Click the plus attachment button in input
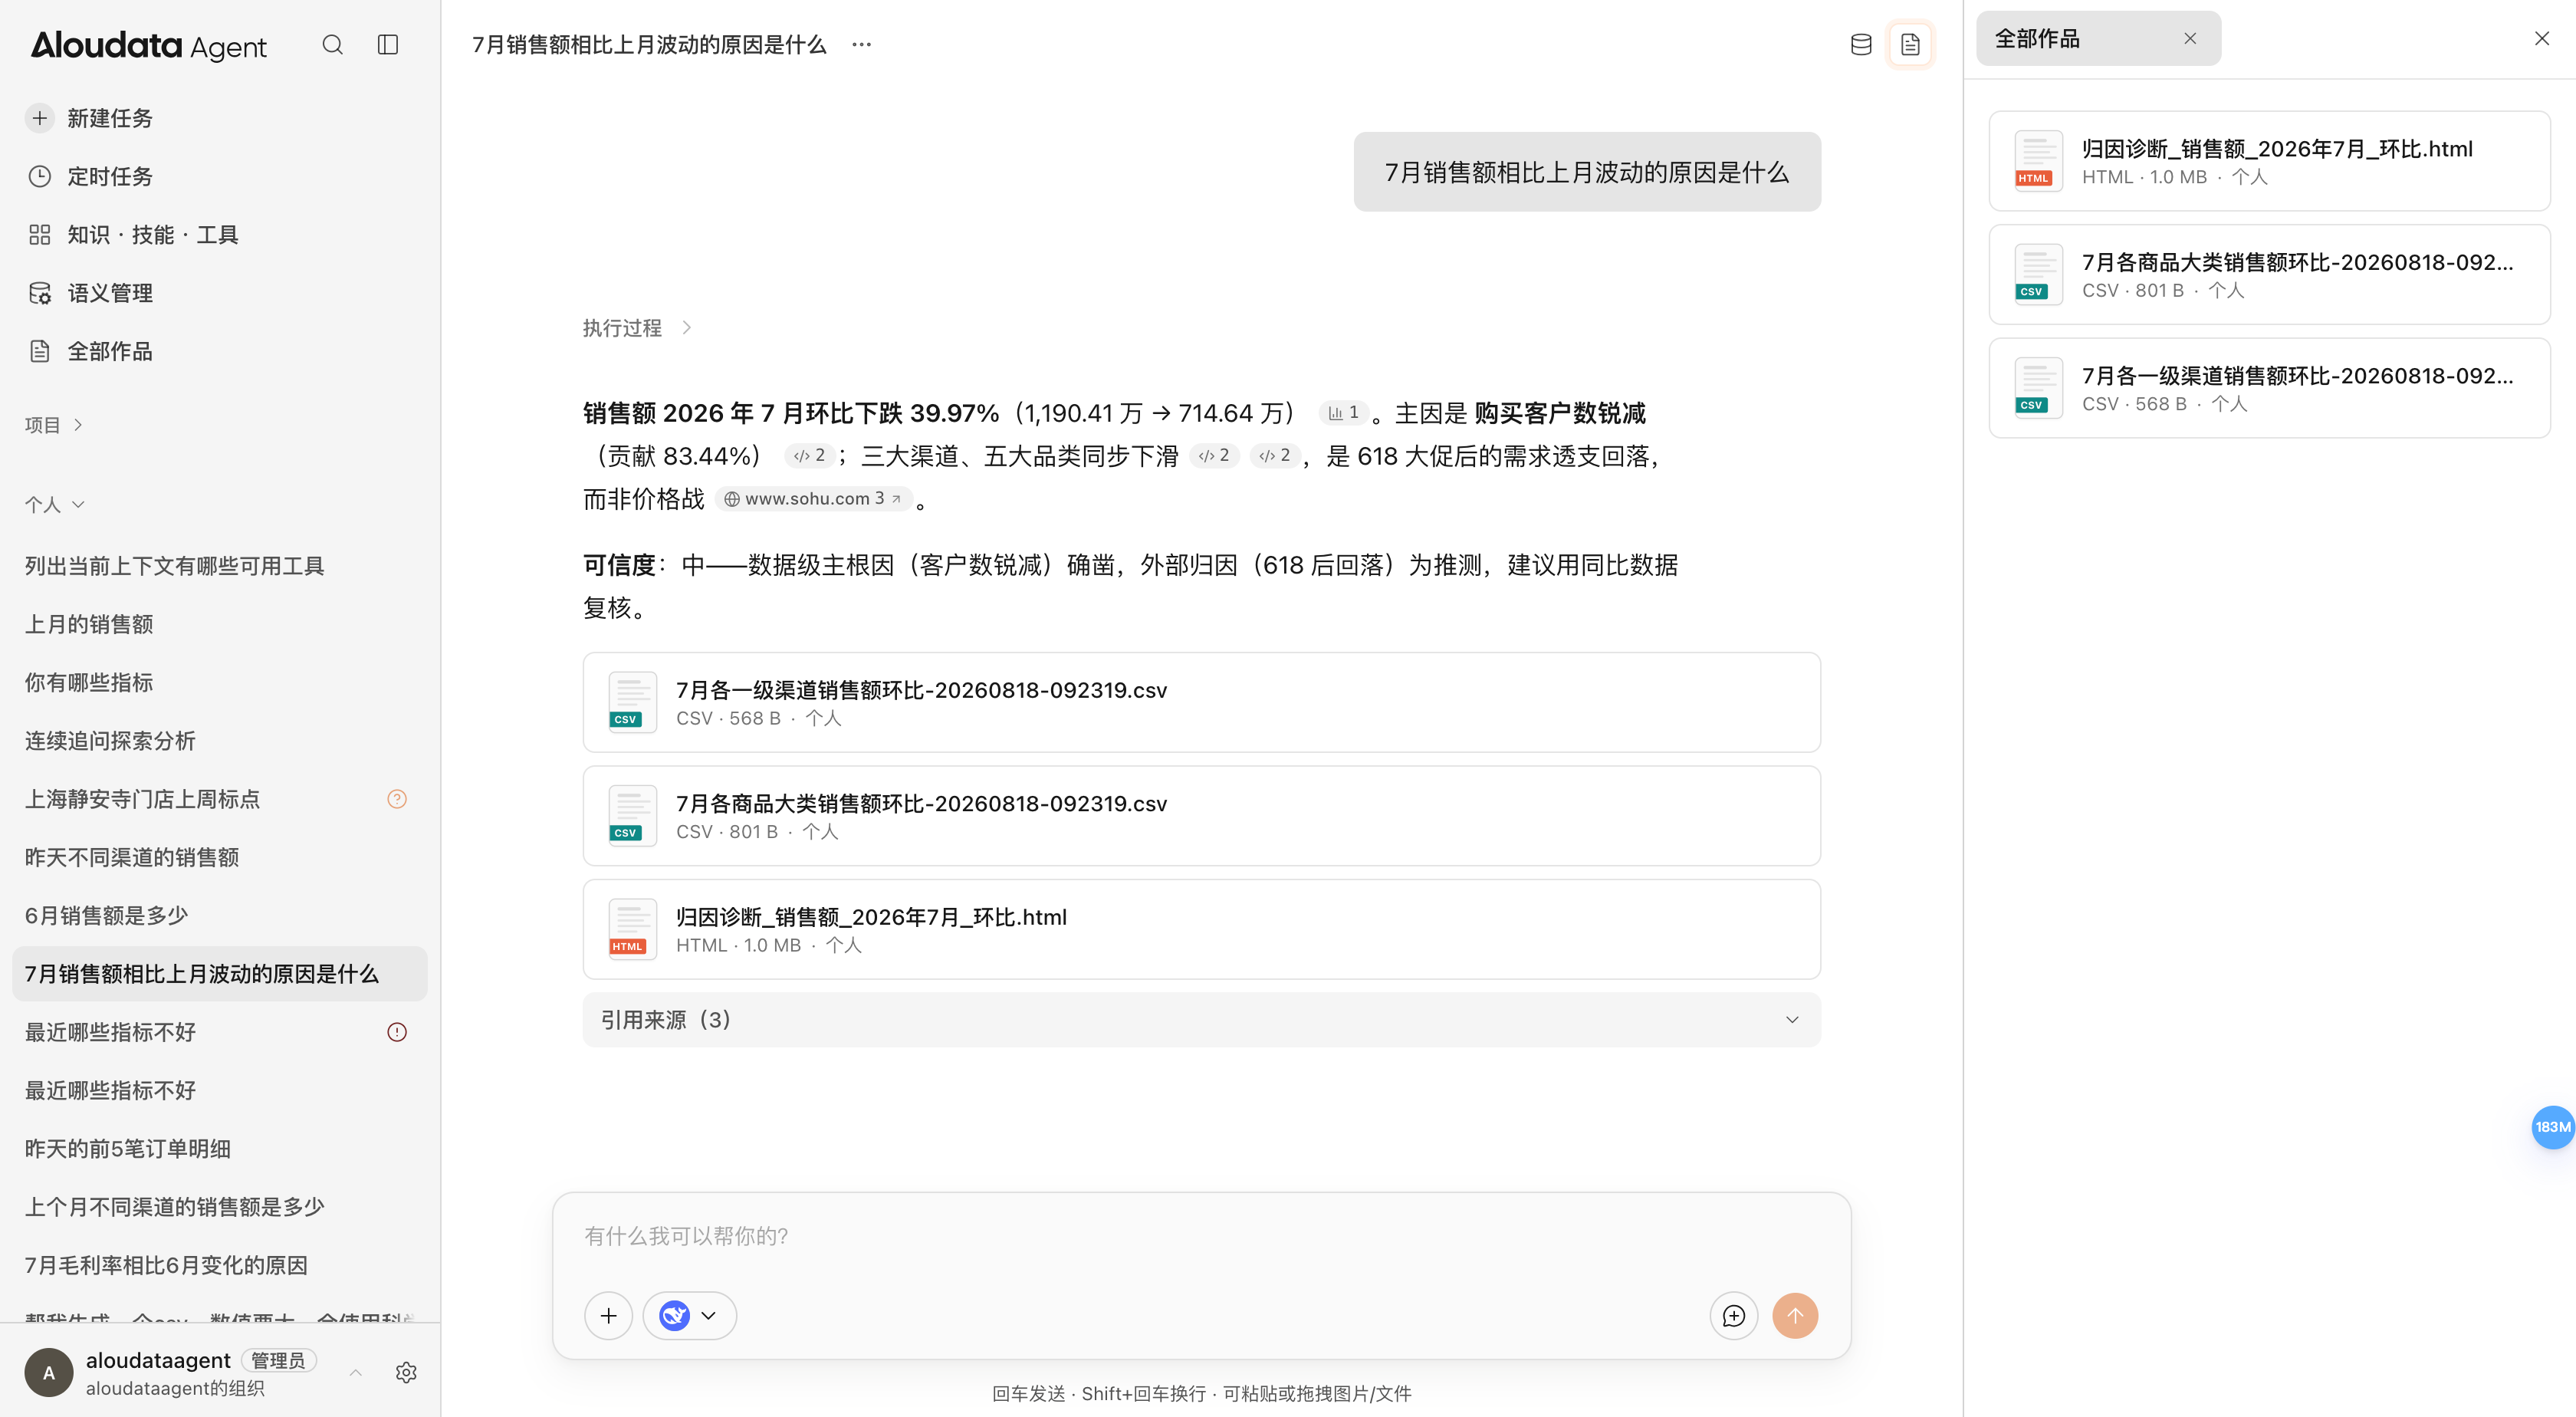 pyautogui.click(x=608, y=1316)
